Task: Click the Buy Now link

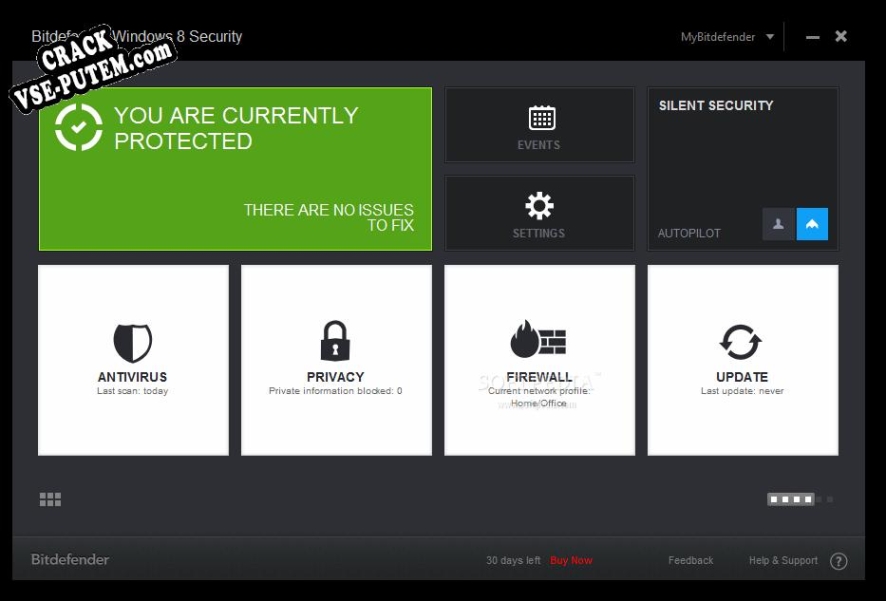Action: coord(571,560)
